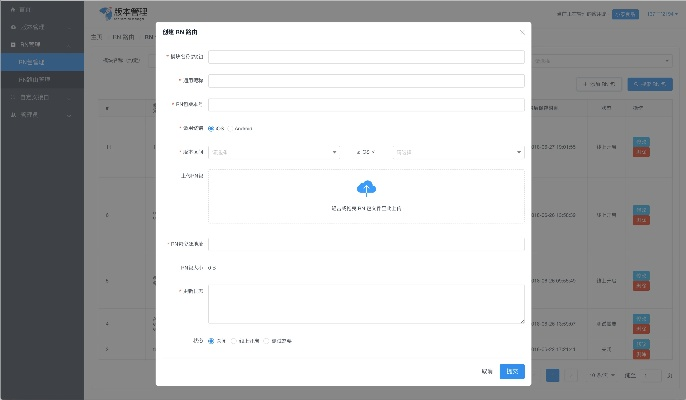Screen dimensions: 686x400
Task: Select the Android platform radio button
Action: coord(231,128)
